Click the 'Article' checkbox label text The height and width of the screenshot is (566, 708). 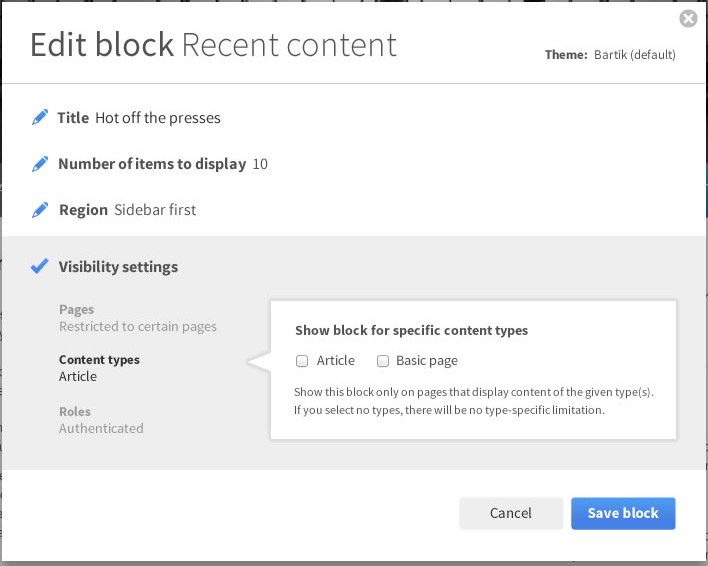(336, 361)
